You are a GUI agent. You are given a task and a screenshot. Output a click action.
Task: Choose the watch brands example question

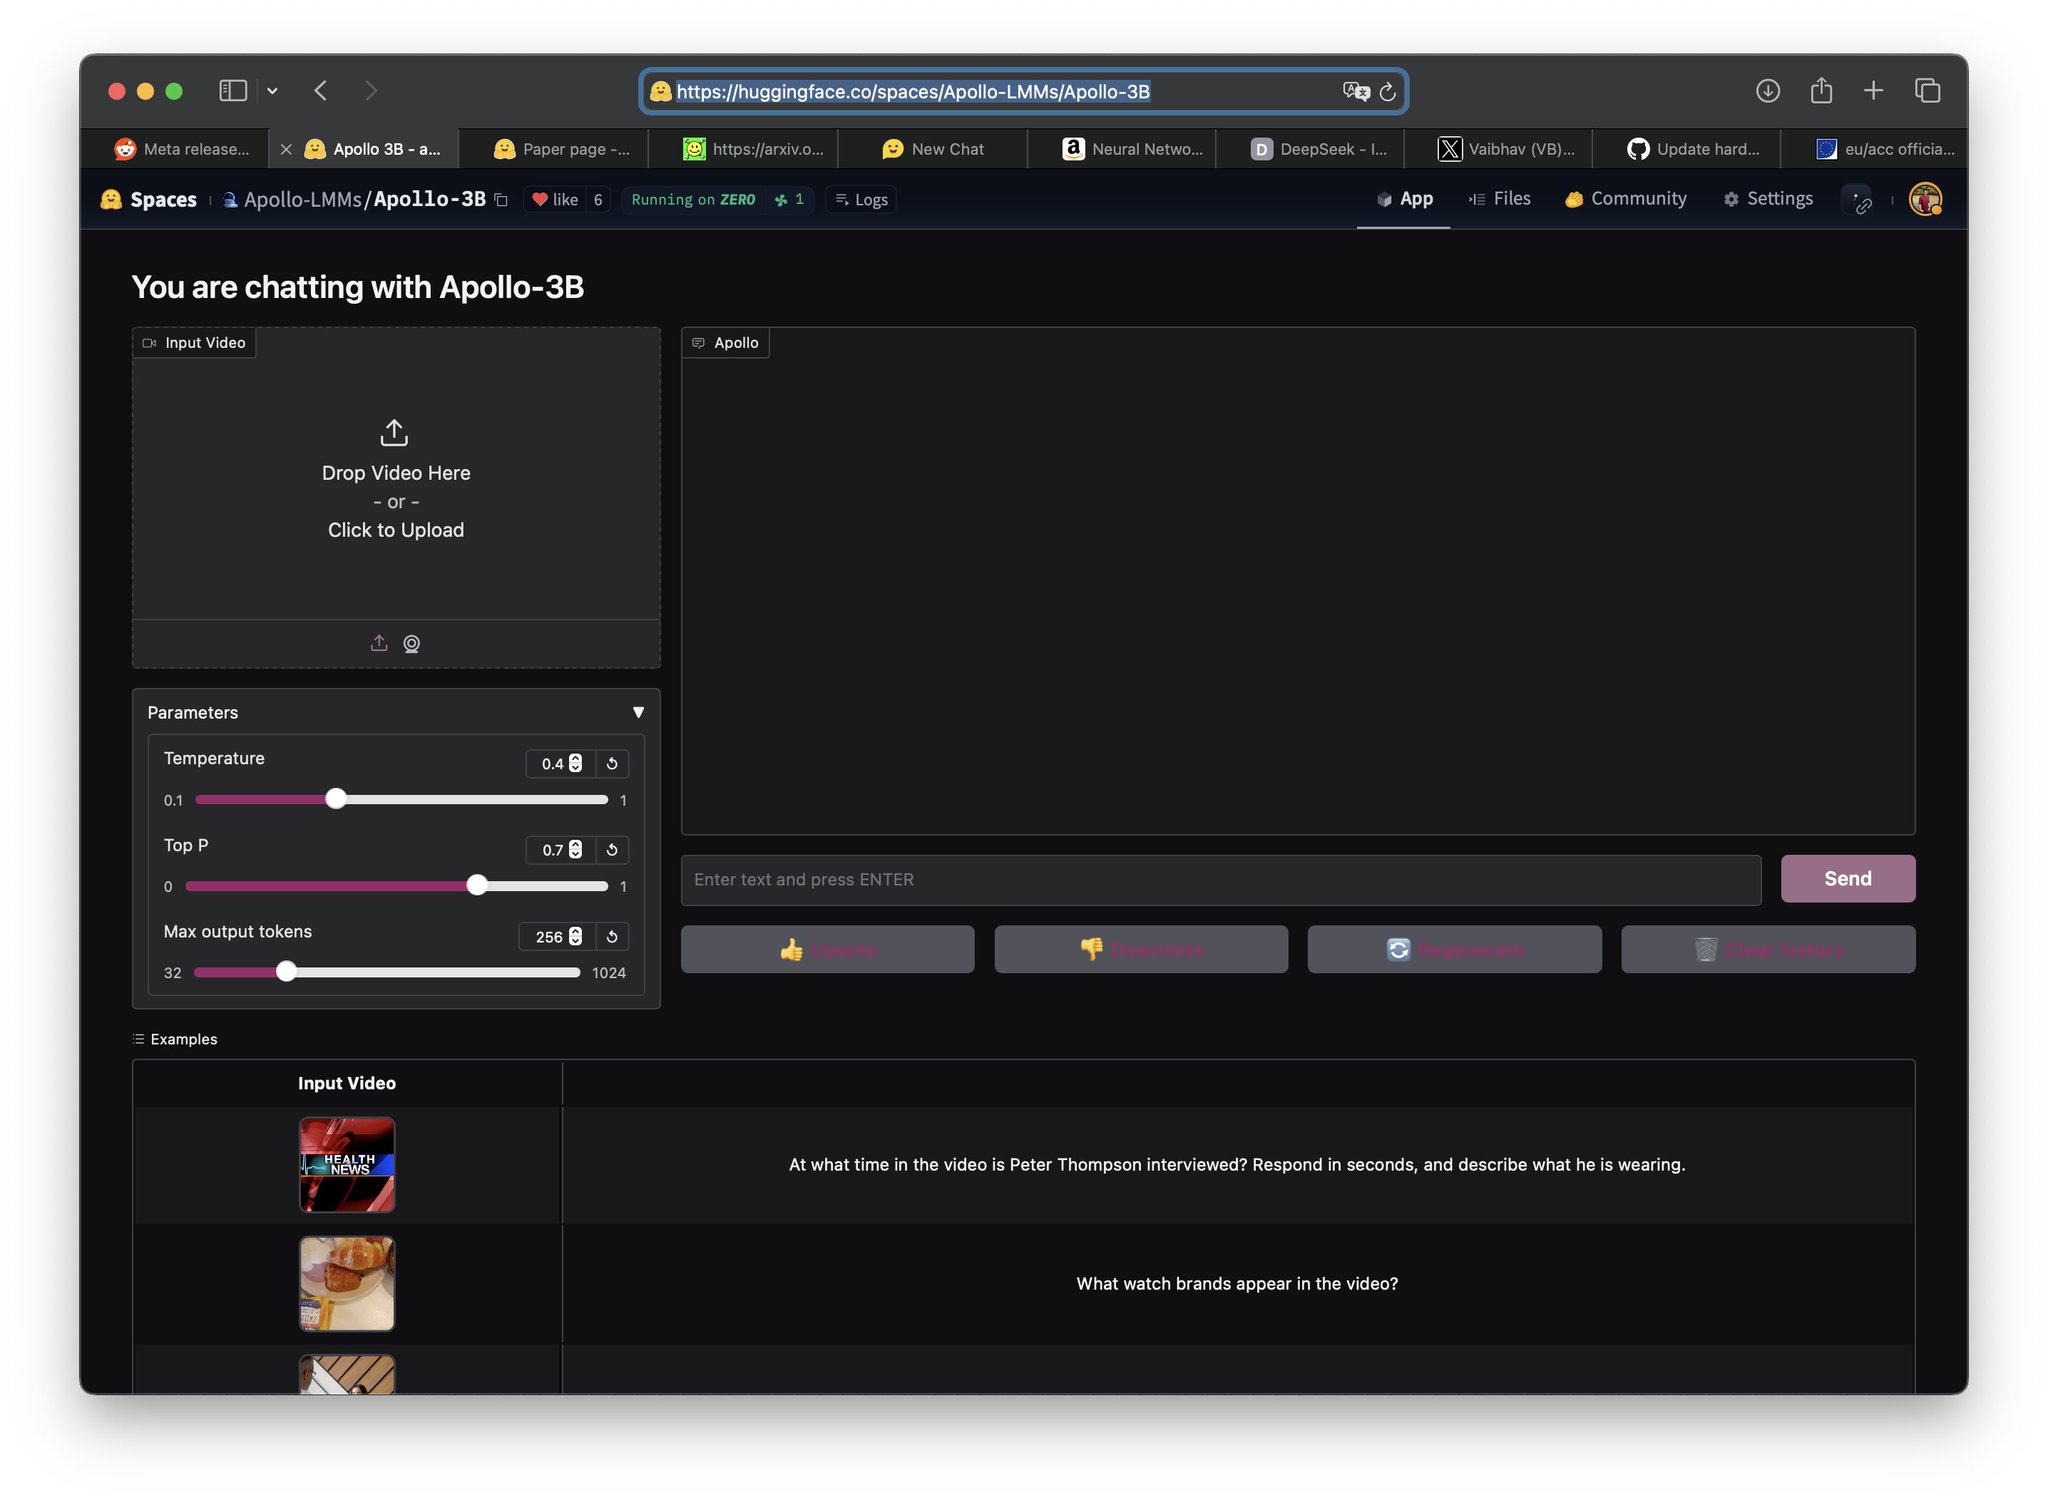tap(1237, 1284)
